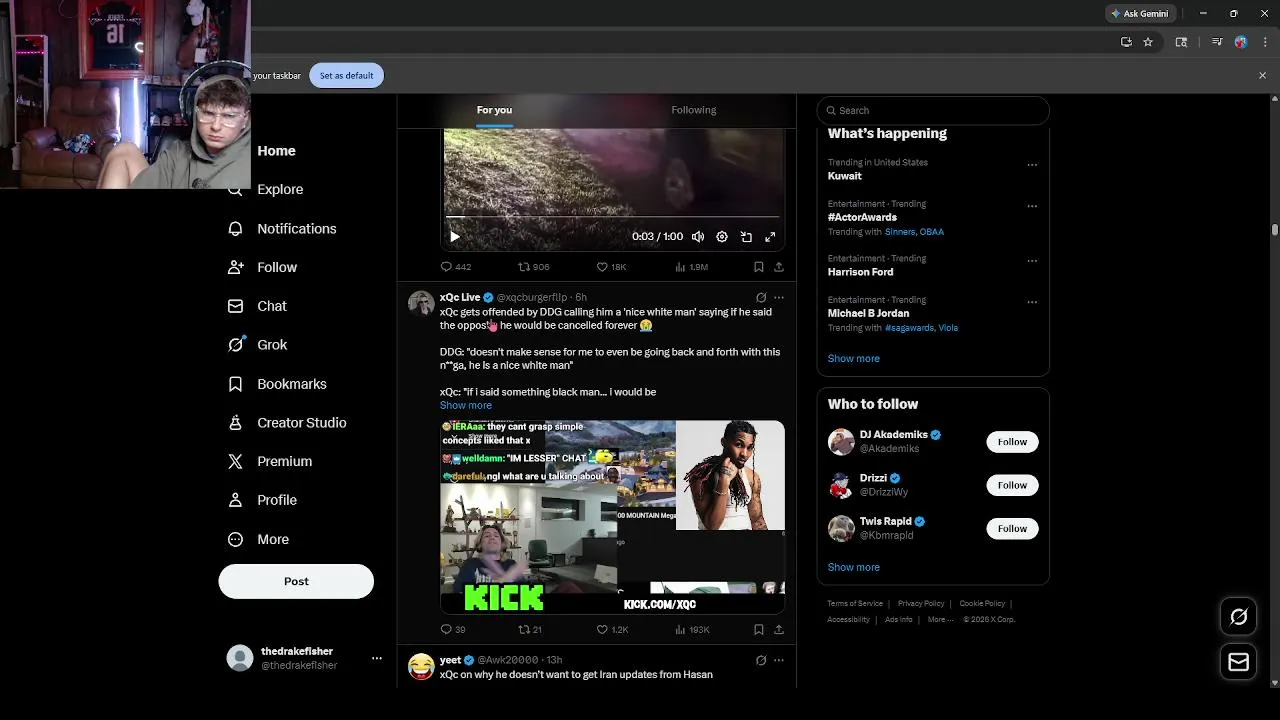Viewport: 1280px width, 720px height.
Task: Expand the More footer dropdown
Action: pyautogui.click(x=940, y=620)
